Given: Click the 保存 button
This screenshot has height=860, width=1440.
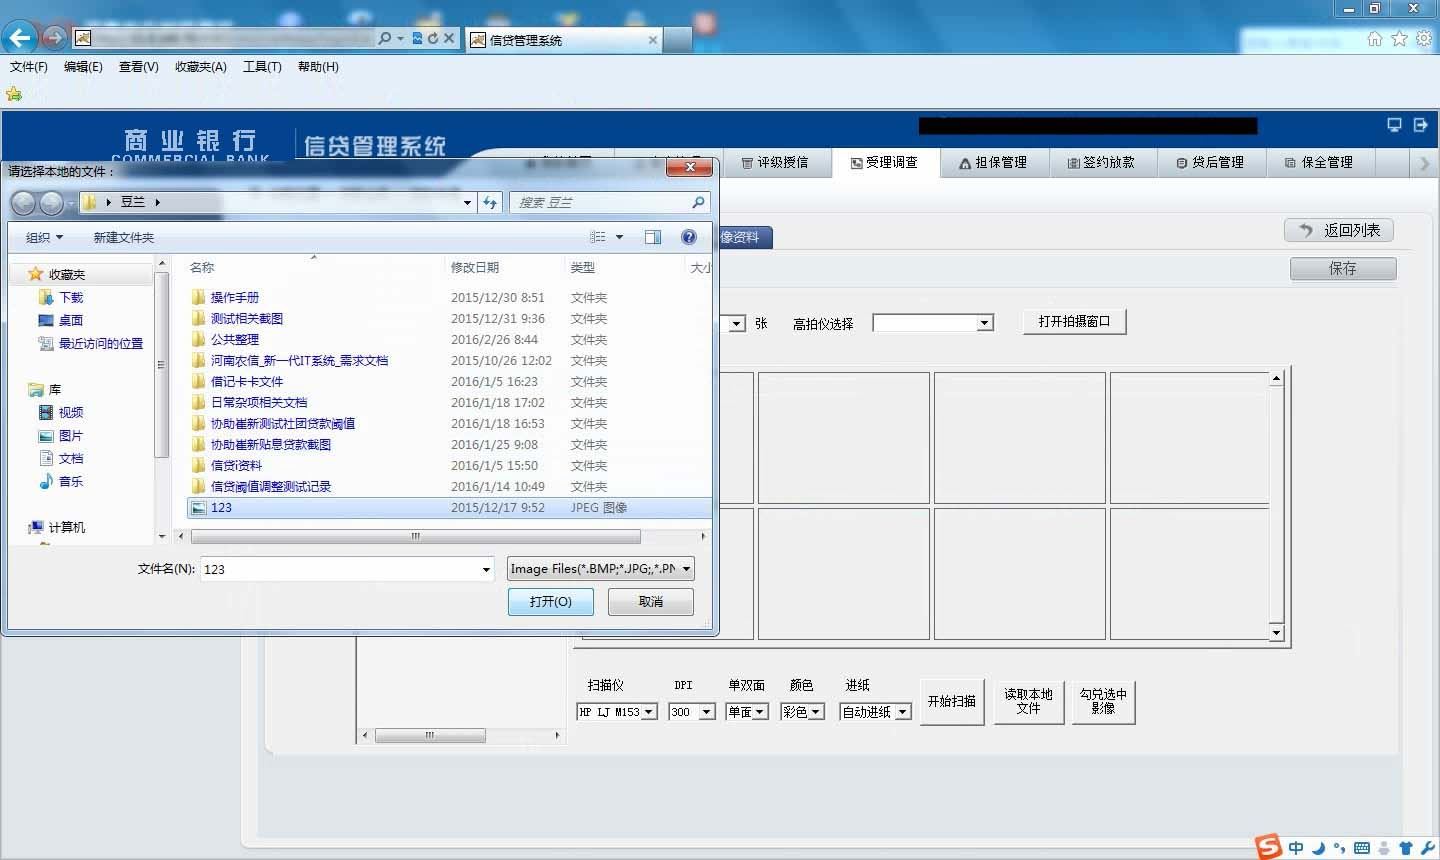Looking at the screenshot, I should pyautogui.click(x=1343, y=268).
